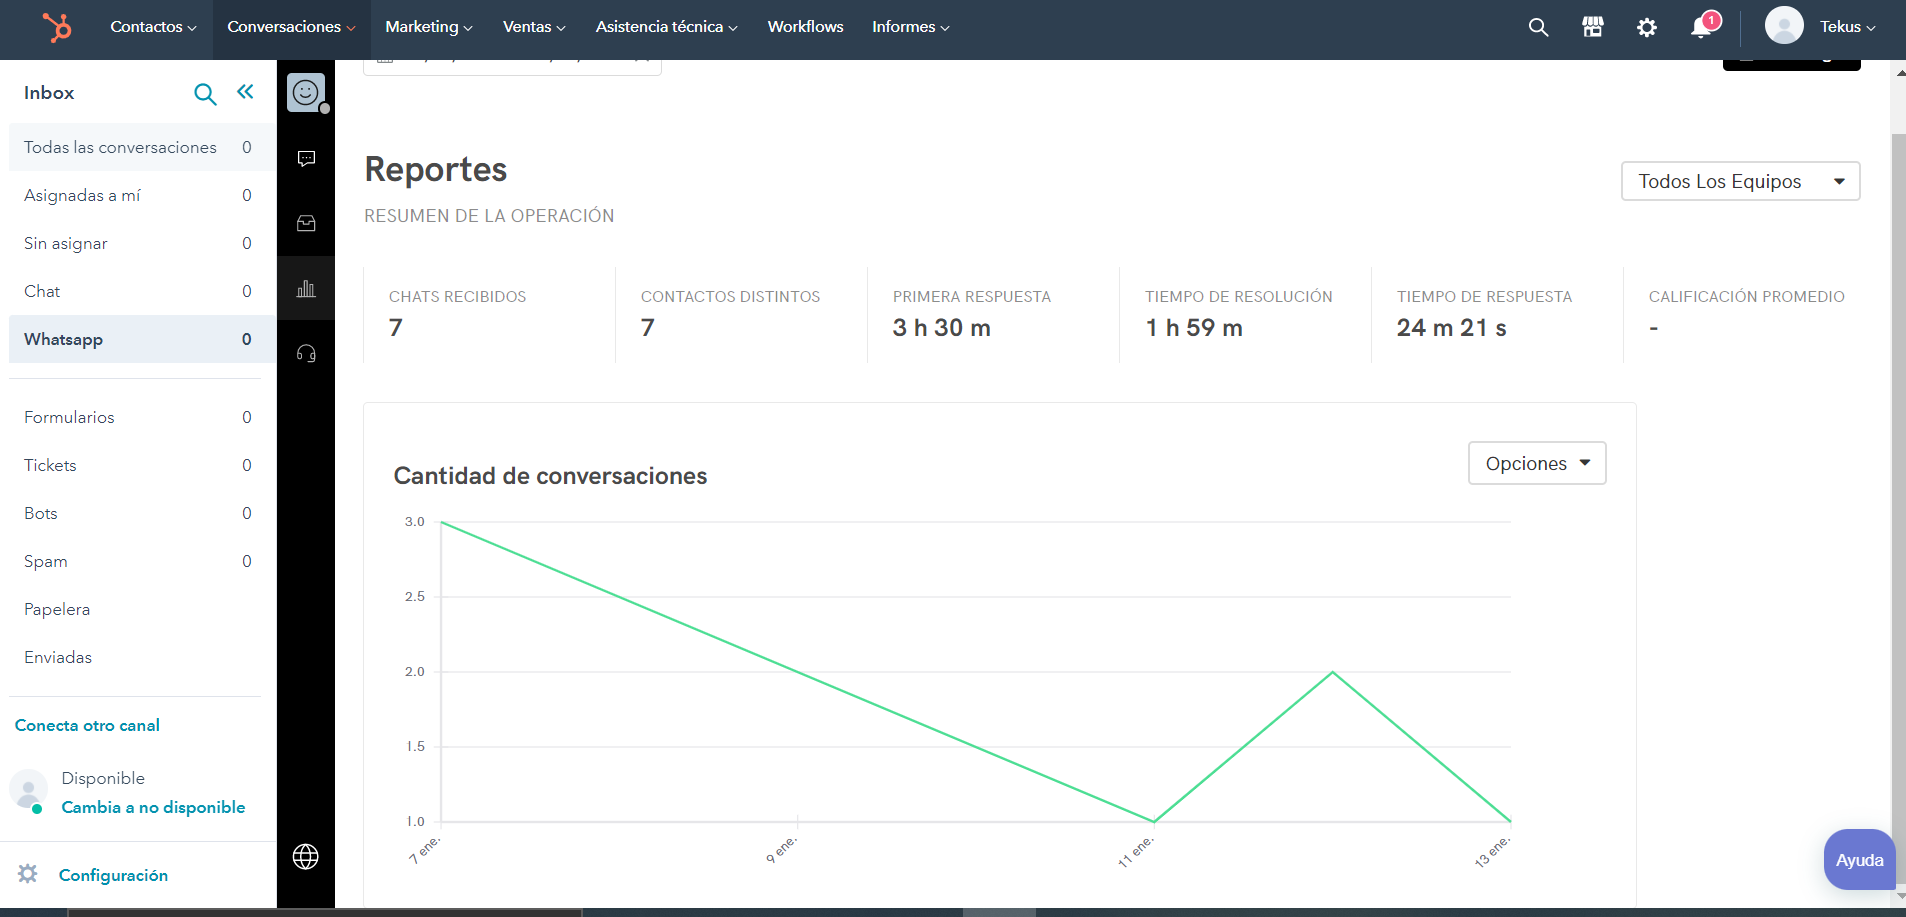
Task: Open the search magnifier in top bar
Action: (x=1538, y=28)
